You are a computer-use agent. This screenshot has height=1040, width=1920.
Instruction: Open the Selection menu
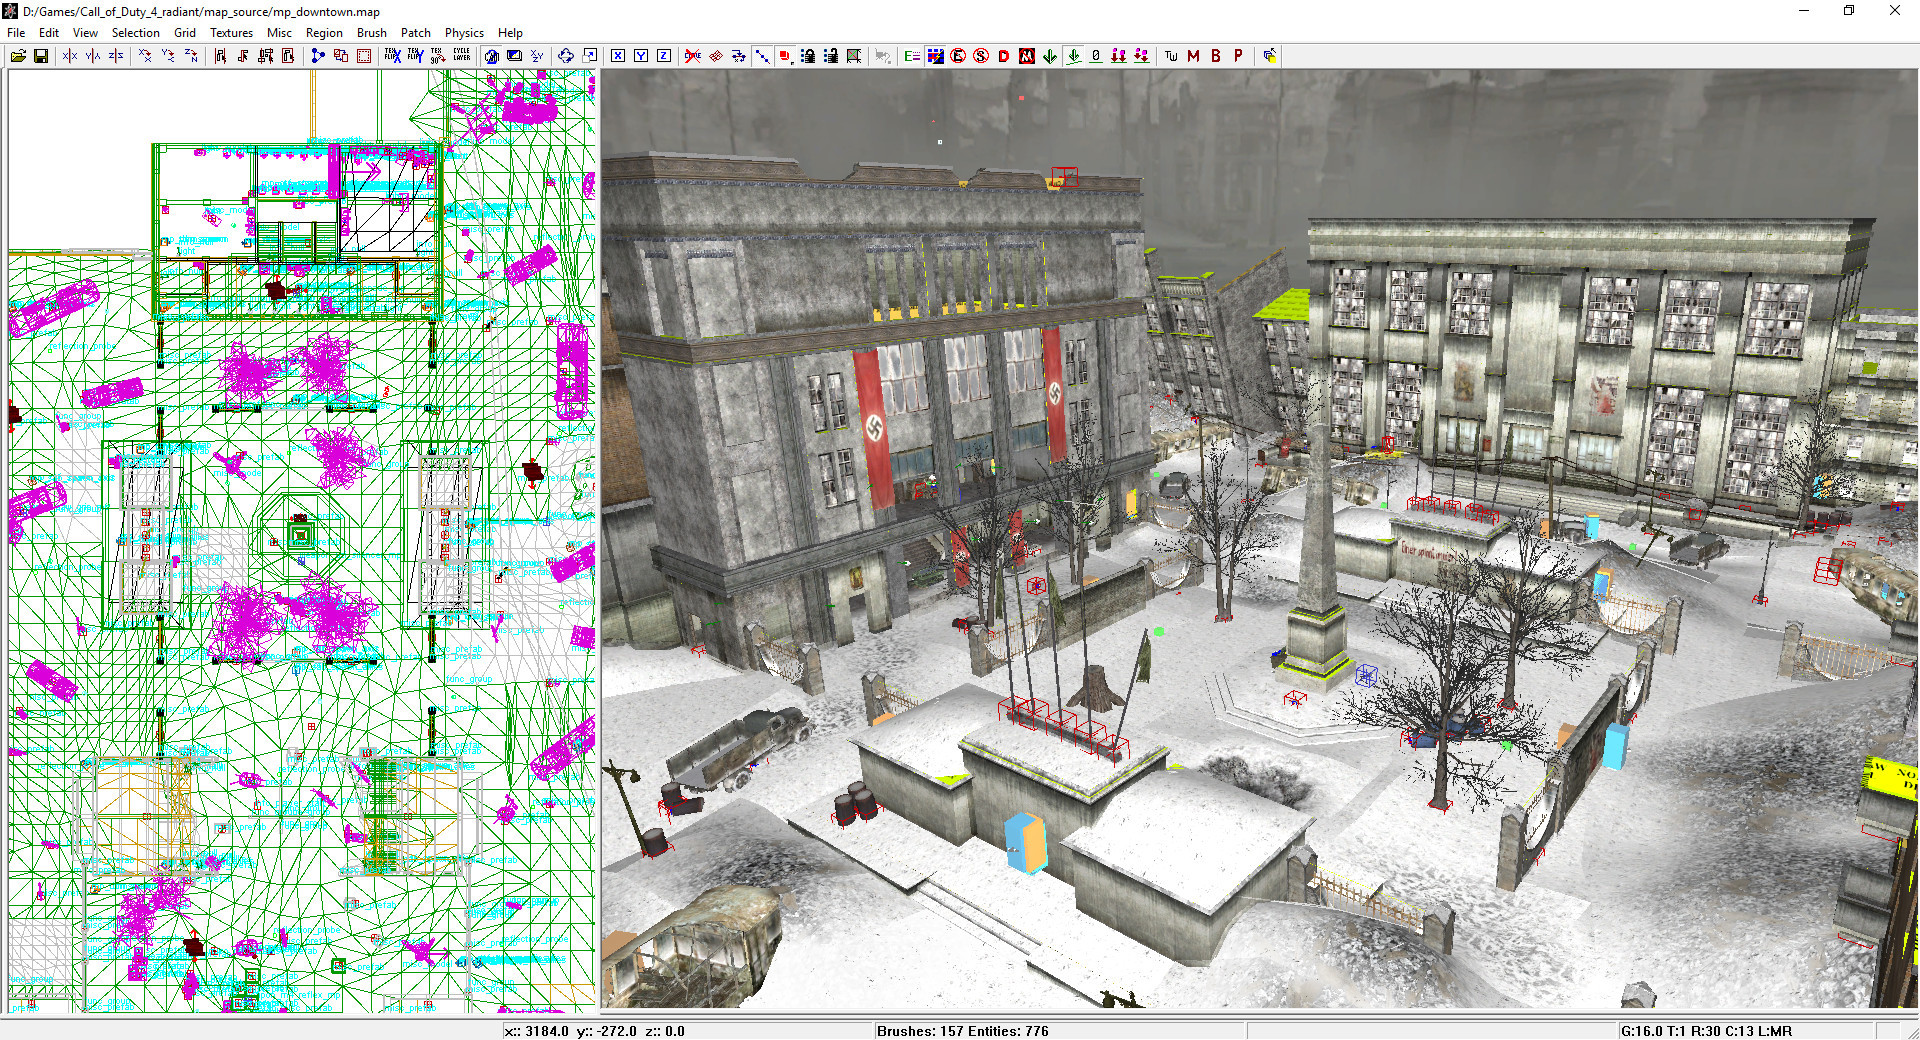[136, 33]
